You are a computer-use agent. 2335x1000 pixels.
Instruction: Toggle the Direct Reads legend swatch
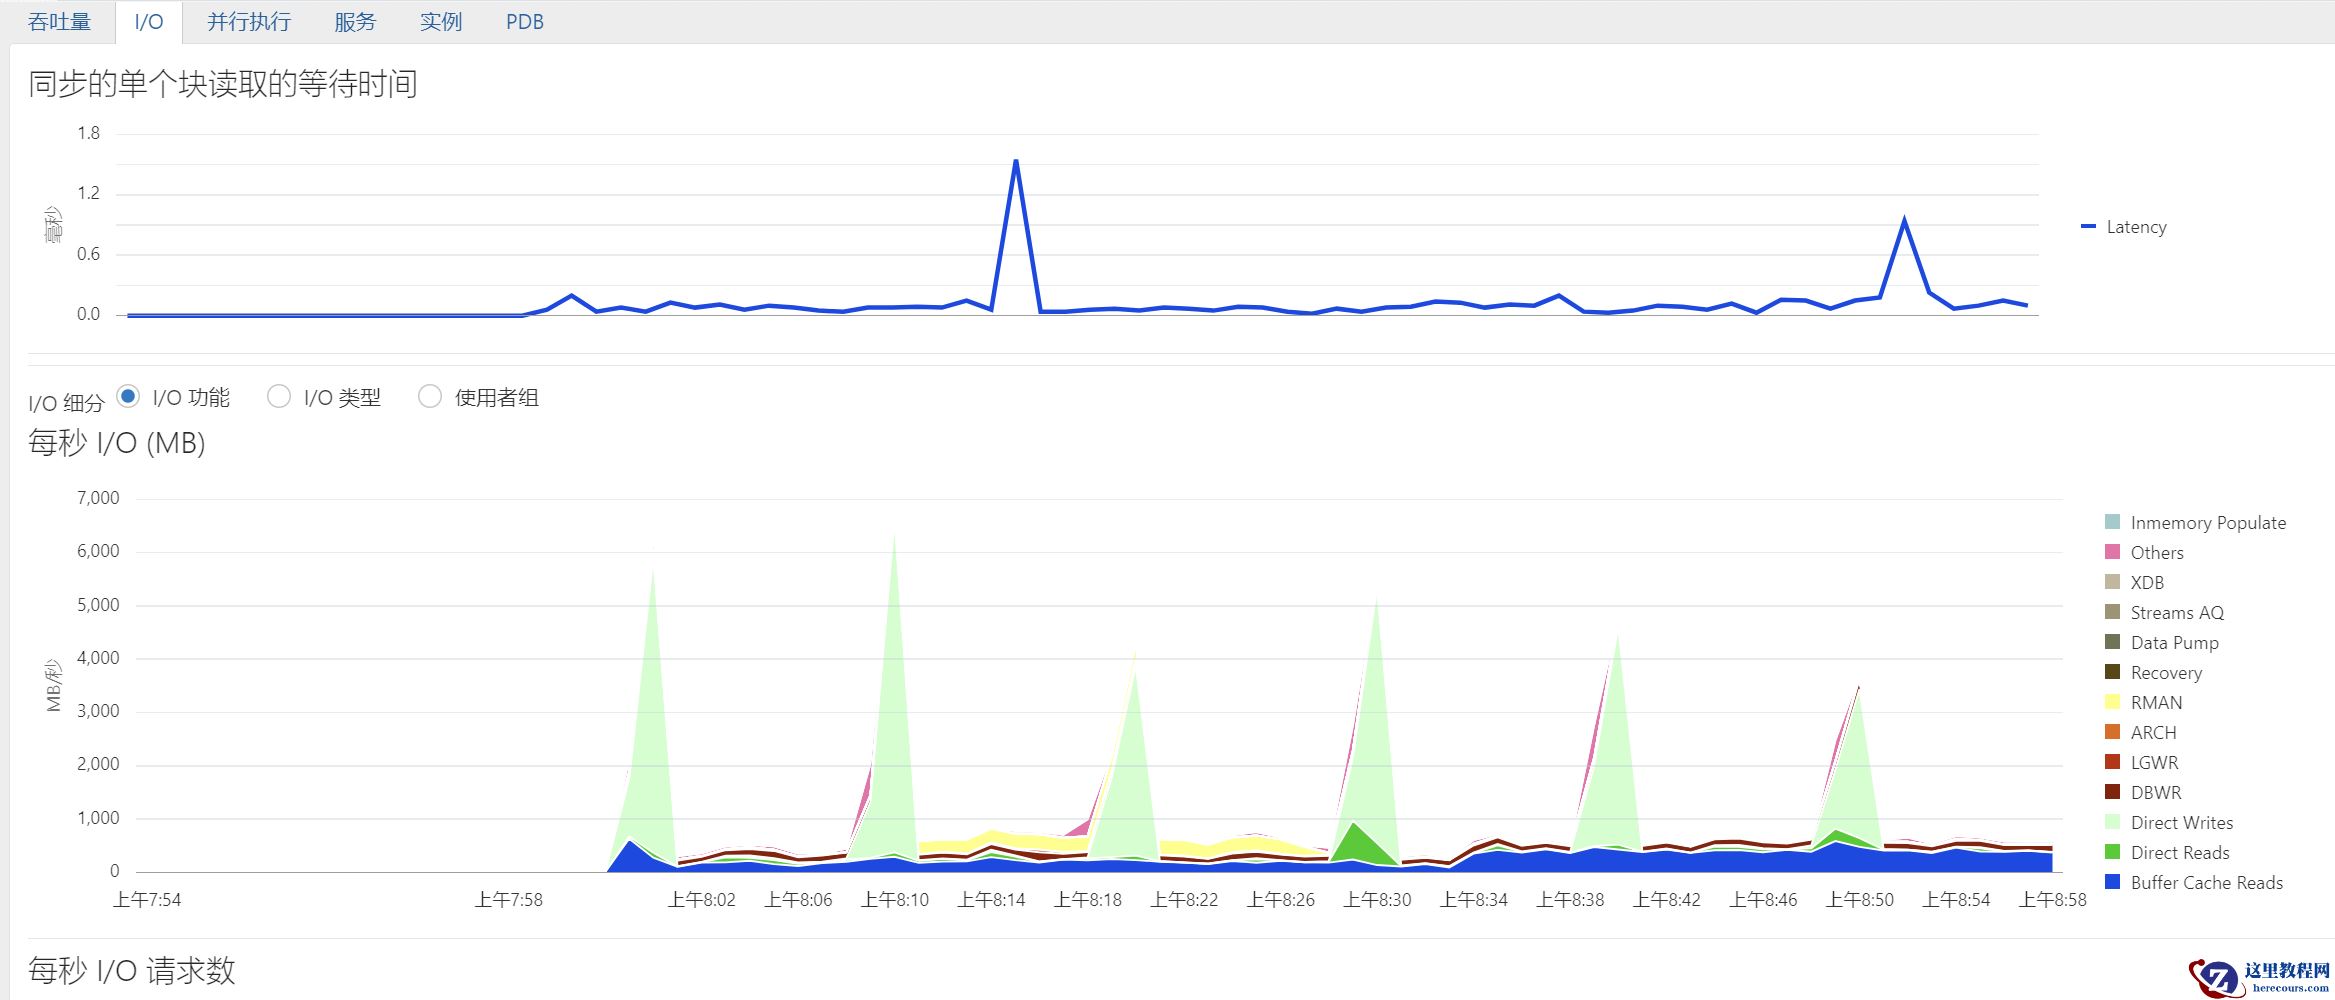[2112, 852]
